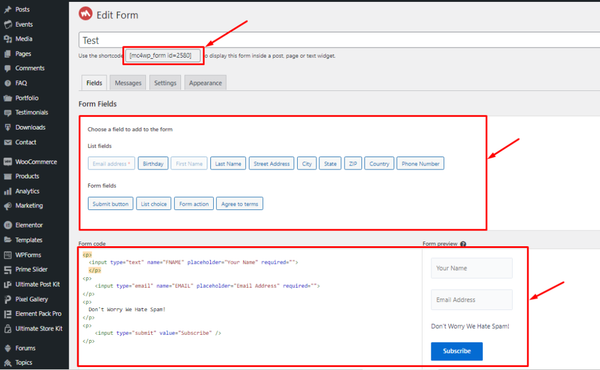Viewport: 600px width, 370px height.
Task: Open the Media library icon
Action: 8,39
